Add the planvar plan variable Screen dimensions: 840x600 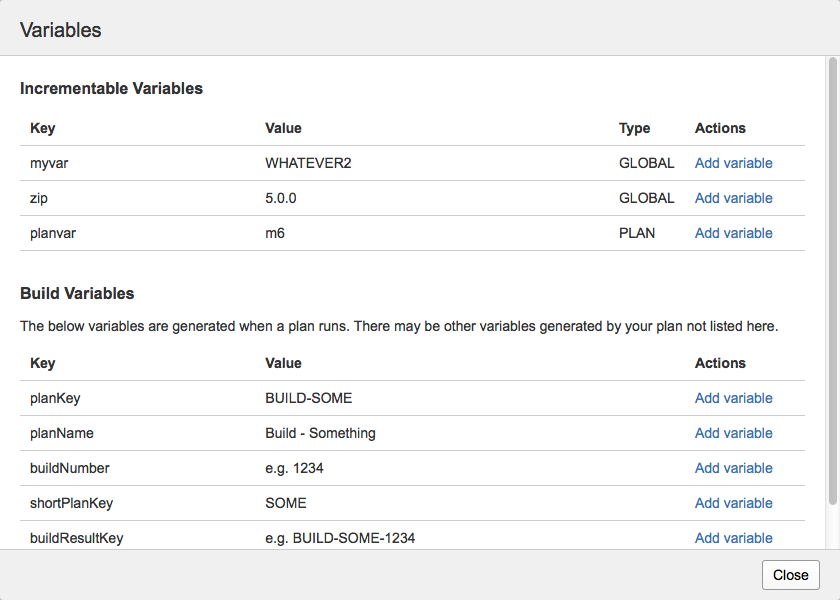pos(733,233)
